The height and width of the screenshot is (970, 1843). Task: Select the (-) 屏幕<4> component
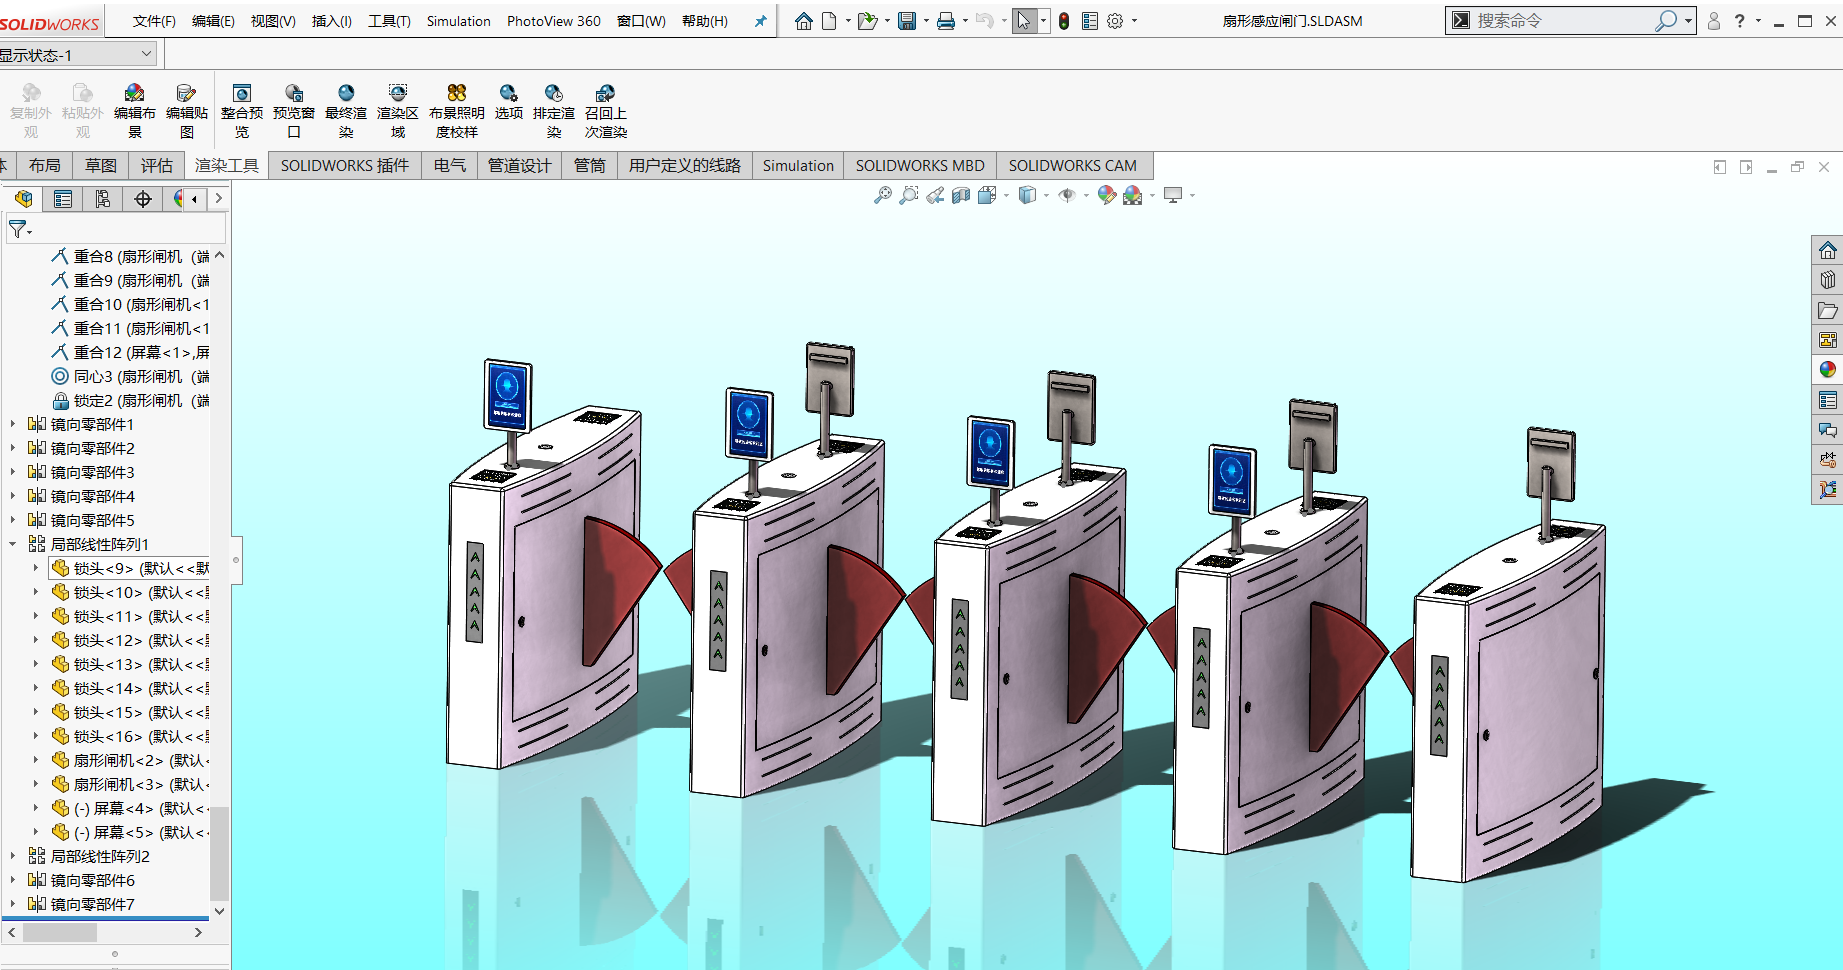131,808
